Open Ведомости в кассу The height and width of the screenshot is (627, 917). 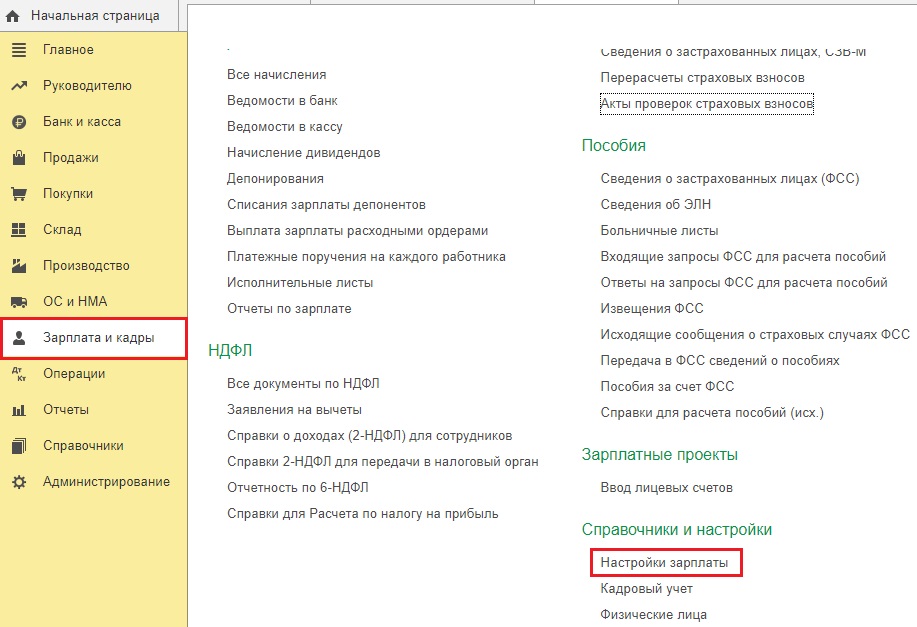[285, 127]
